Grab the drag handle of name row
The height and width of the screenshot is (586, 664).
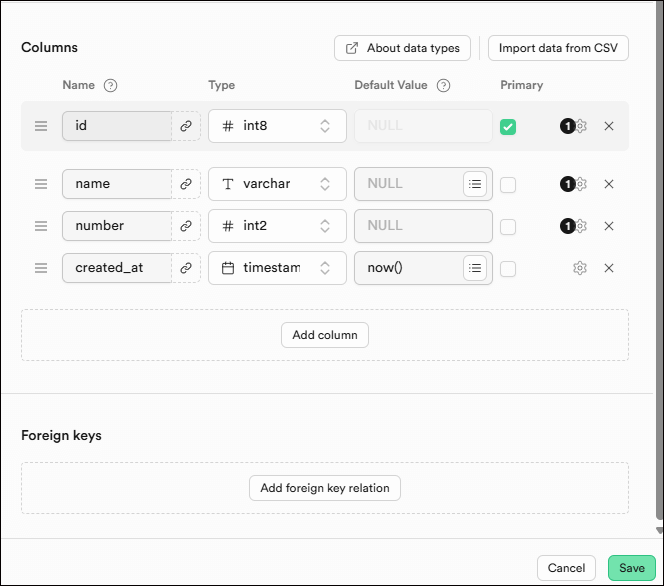[41, 184]
